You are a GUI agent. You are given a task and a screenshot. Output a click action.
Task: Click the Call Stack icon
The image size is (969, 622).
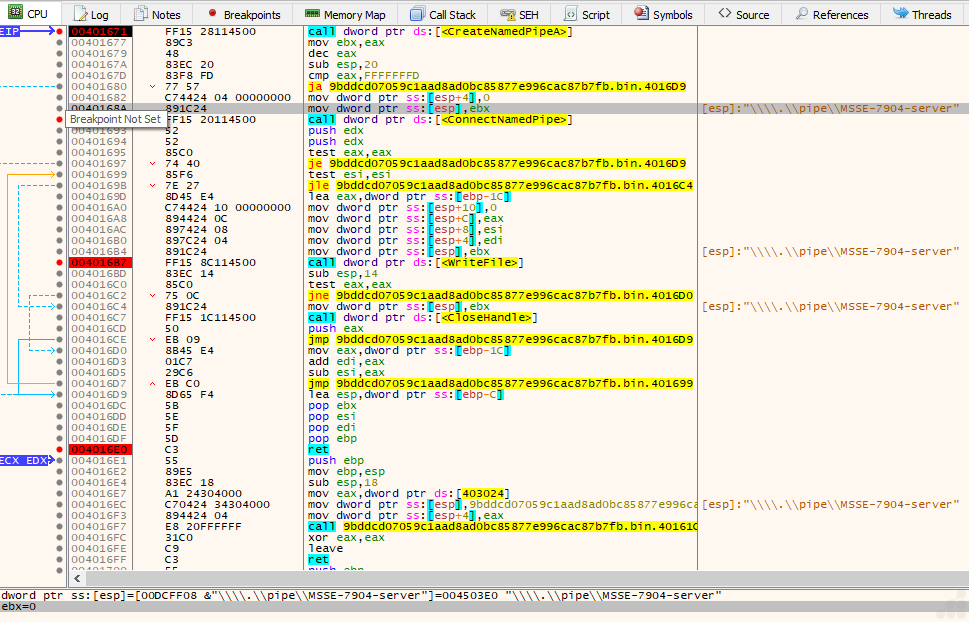(x=418, y=14)
